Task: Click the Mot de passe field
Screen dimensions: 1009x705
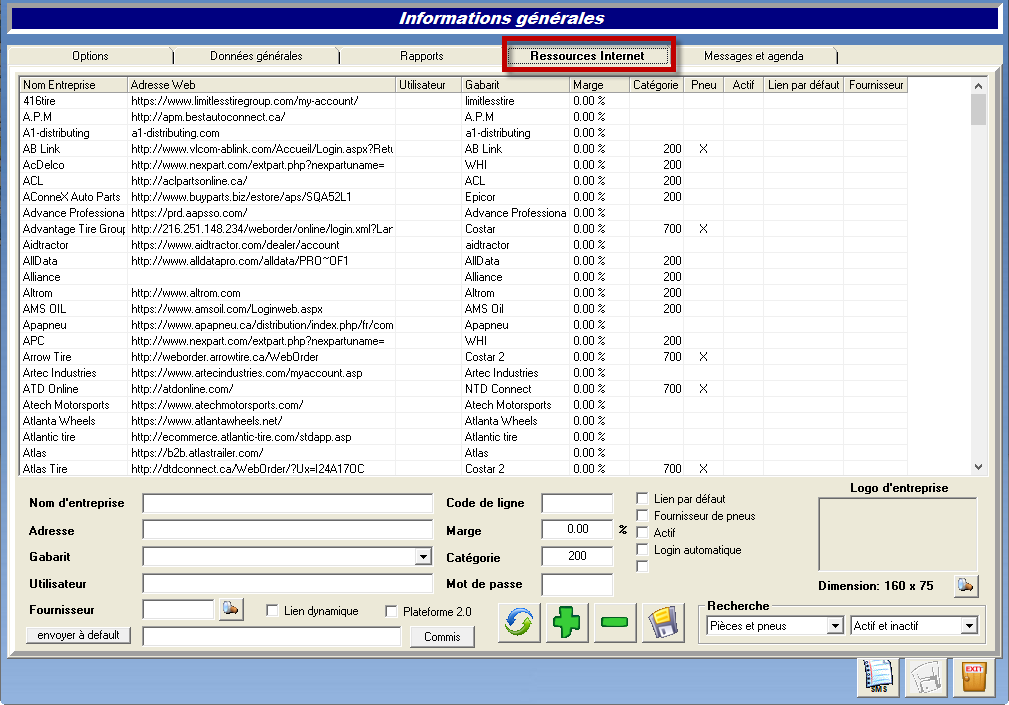Action: click(577, 585)
